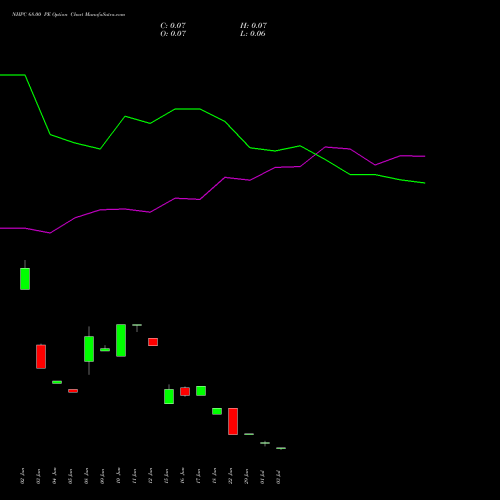The height and width of the screenshot is (500, 500).
Task: Select the '03 Jun' date axis label
Action: point(38,476)
